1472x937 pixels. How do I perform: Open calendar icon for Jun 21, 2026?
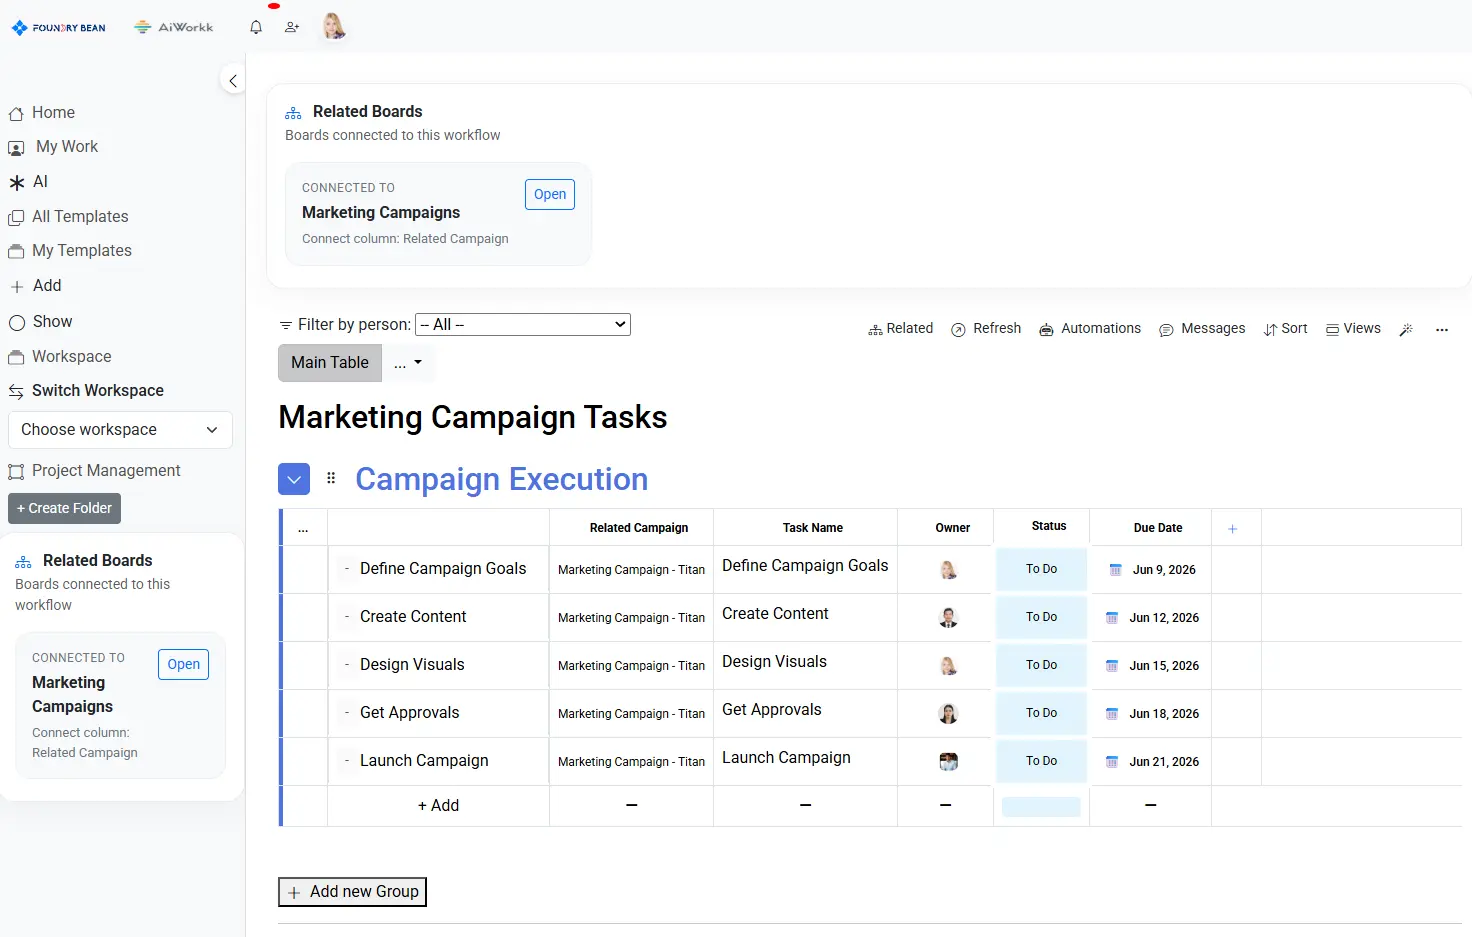point(1111,762)
